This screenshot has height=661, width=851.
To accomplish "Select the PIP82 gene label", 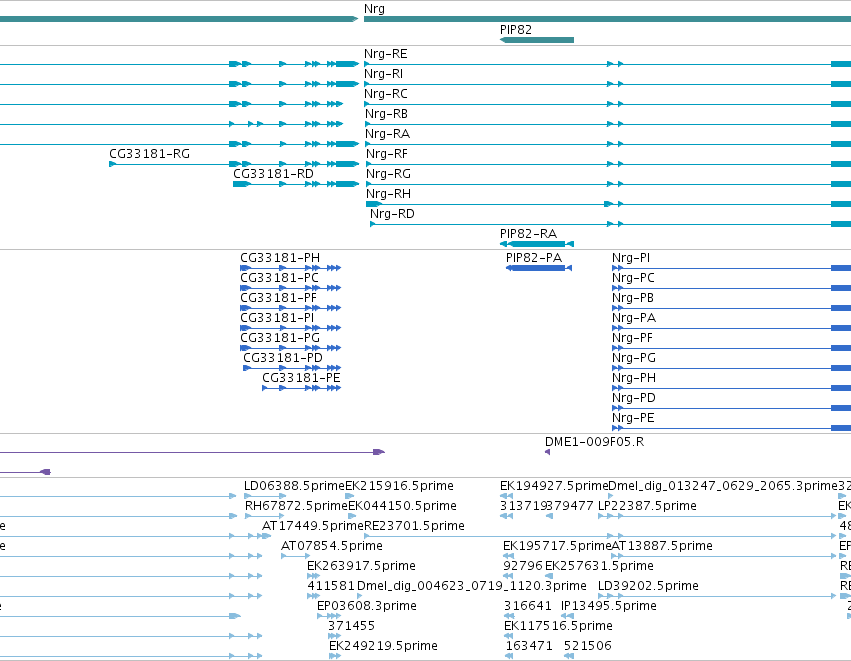I will click(516, 30).
